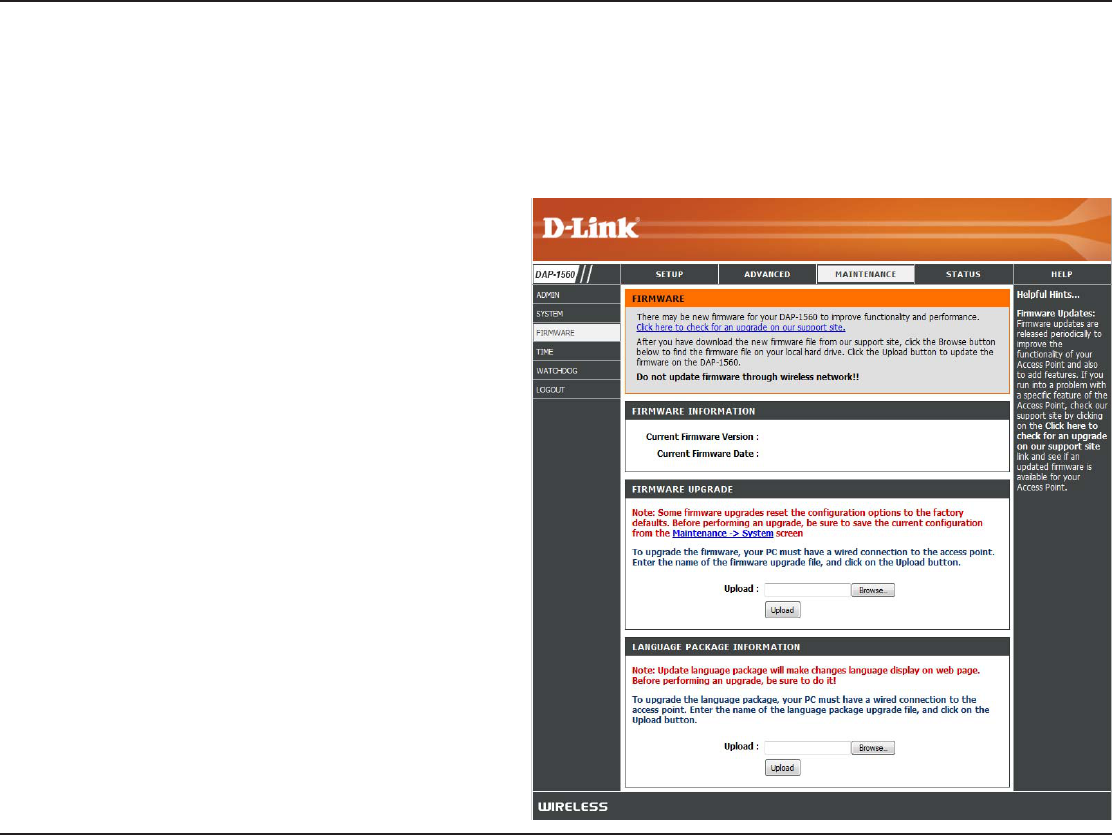Image resolution: width=1112 pixels, height=835 pixels.
Task: Click the 'Firmware Upgrade' section header
Action: [x=817, y=490]
